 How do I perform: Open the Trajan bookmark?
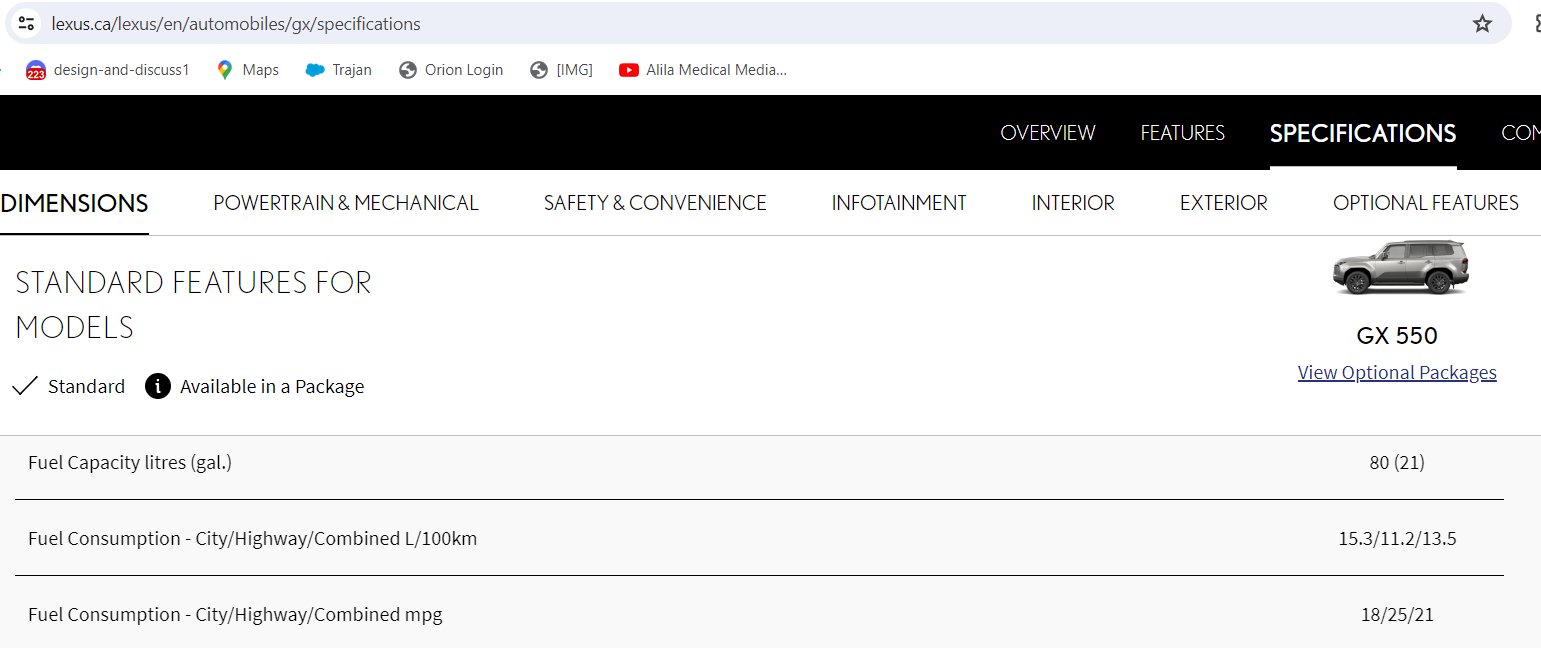point(339,70)
